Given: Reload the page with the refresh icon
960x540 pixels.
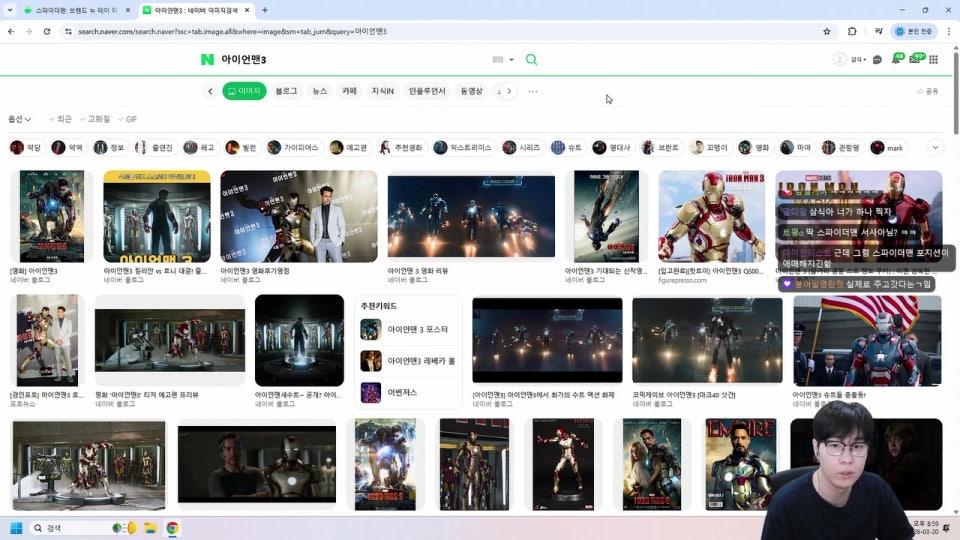Looking at the screenshot, I should (x=46, y=31).
